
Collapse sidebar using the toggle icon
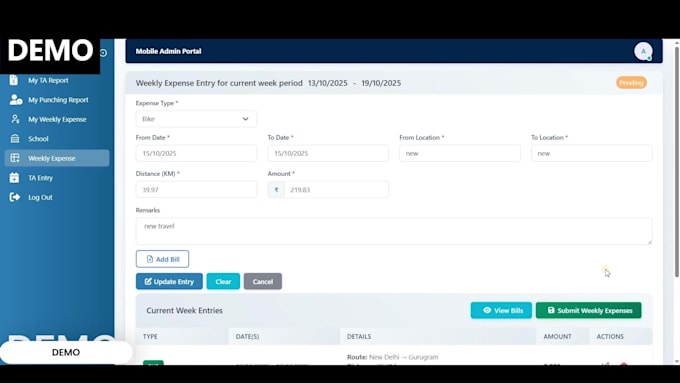[103, 53]
